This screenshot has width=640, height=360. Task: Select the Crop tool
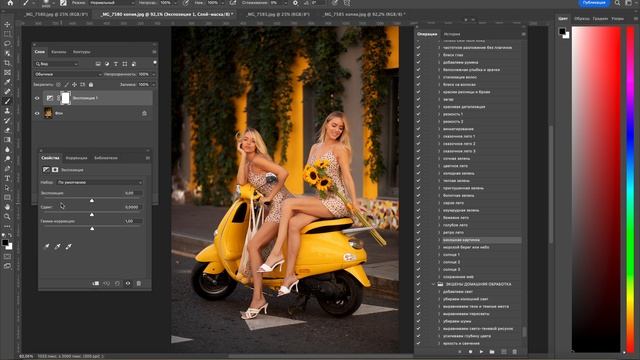(7, 63)
